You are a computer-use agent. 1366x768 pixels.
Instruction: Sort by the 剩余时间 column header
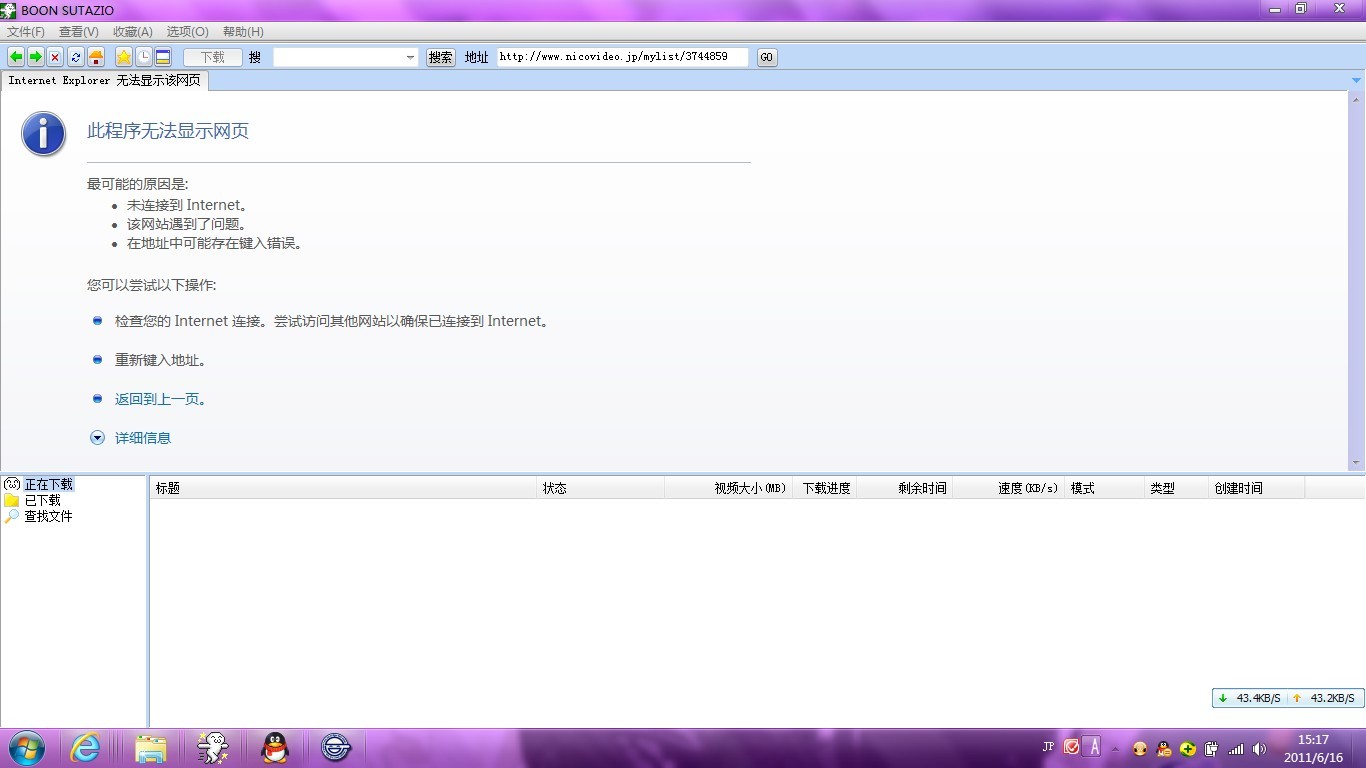905,488
